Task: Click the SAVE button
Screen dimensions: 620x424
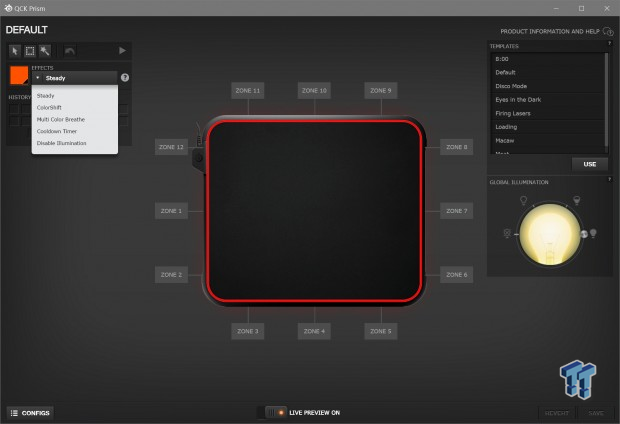Action: [x=596, y=413]
